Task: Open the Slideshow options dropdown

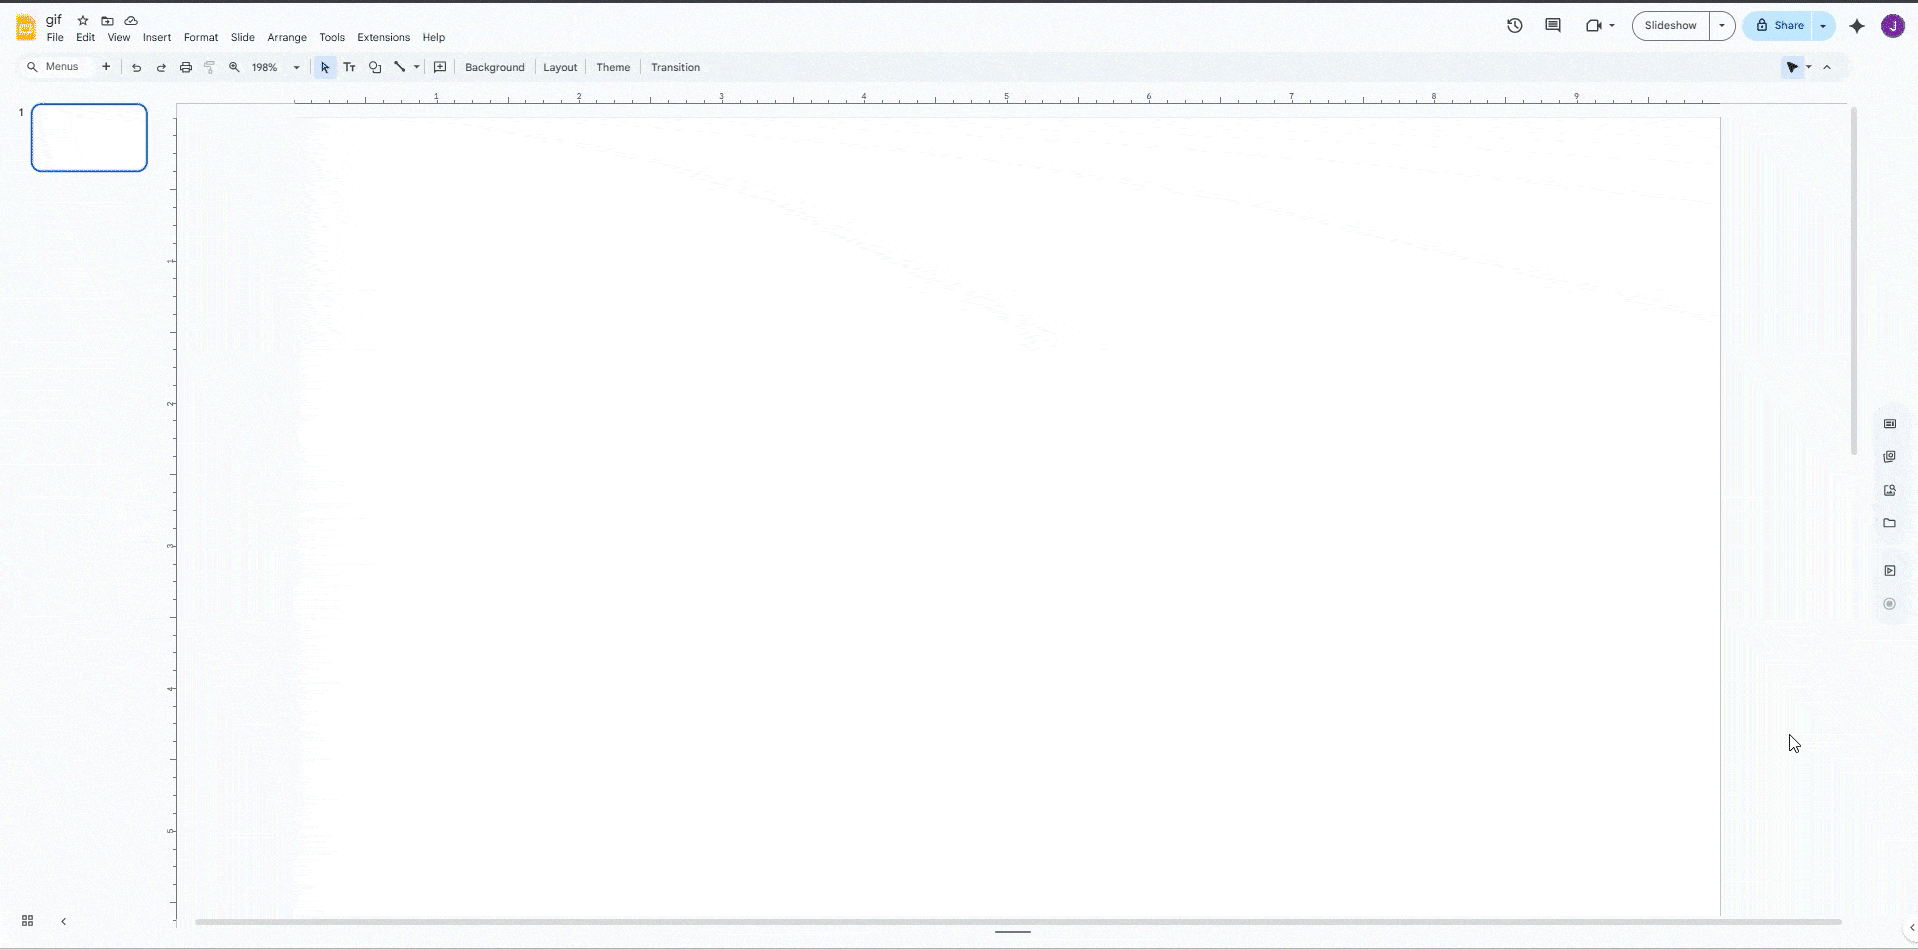Action: pos(1722,25)
